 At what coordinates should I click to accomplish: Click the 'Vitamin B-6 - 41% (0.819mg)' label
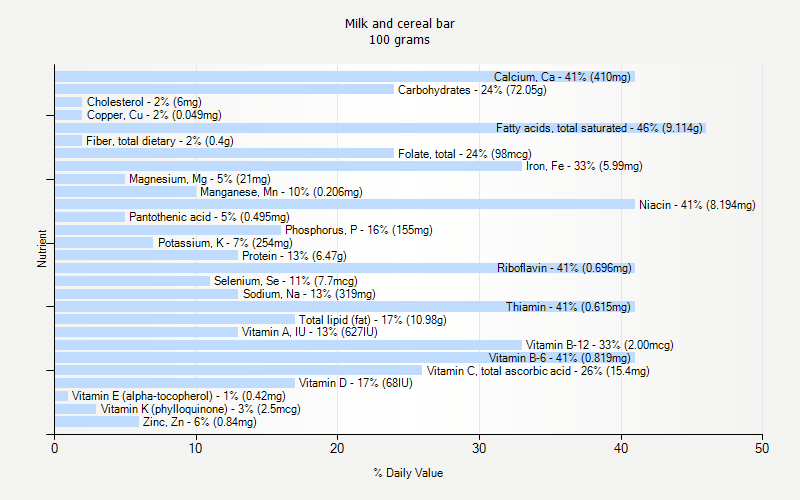pos(560,358)
